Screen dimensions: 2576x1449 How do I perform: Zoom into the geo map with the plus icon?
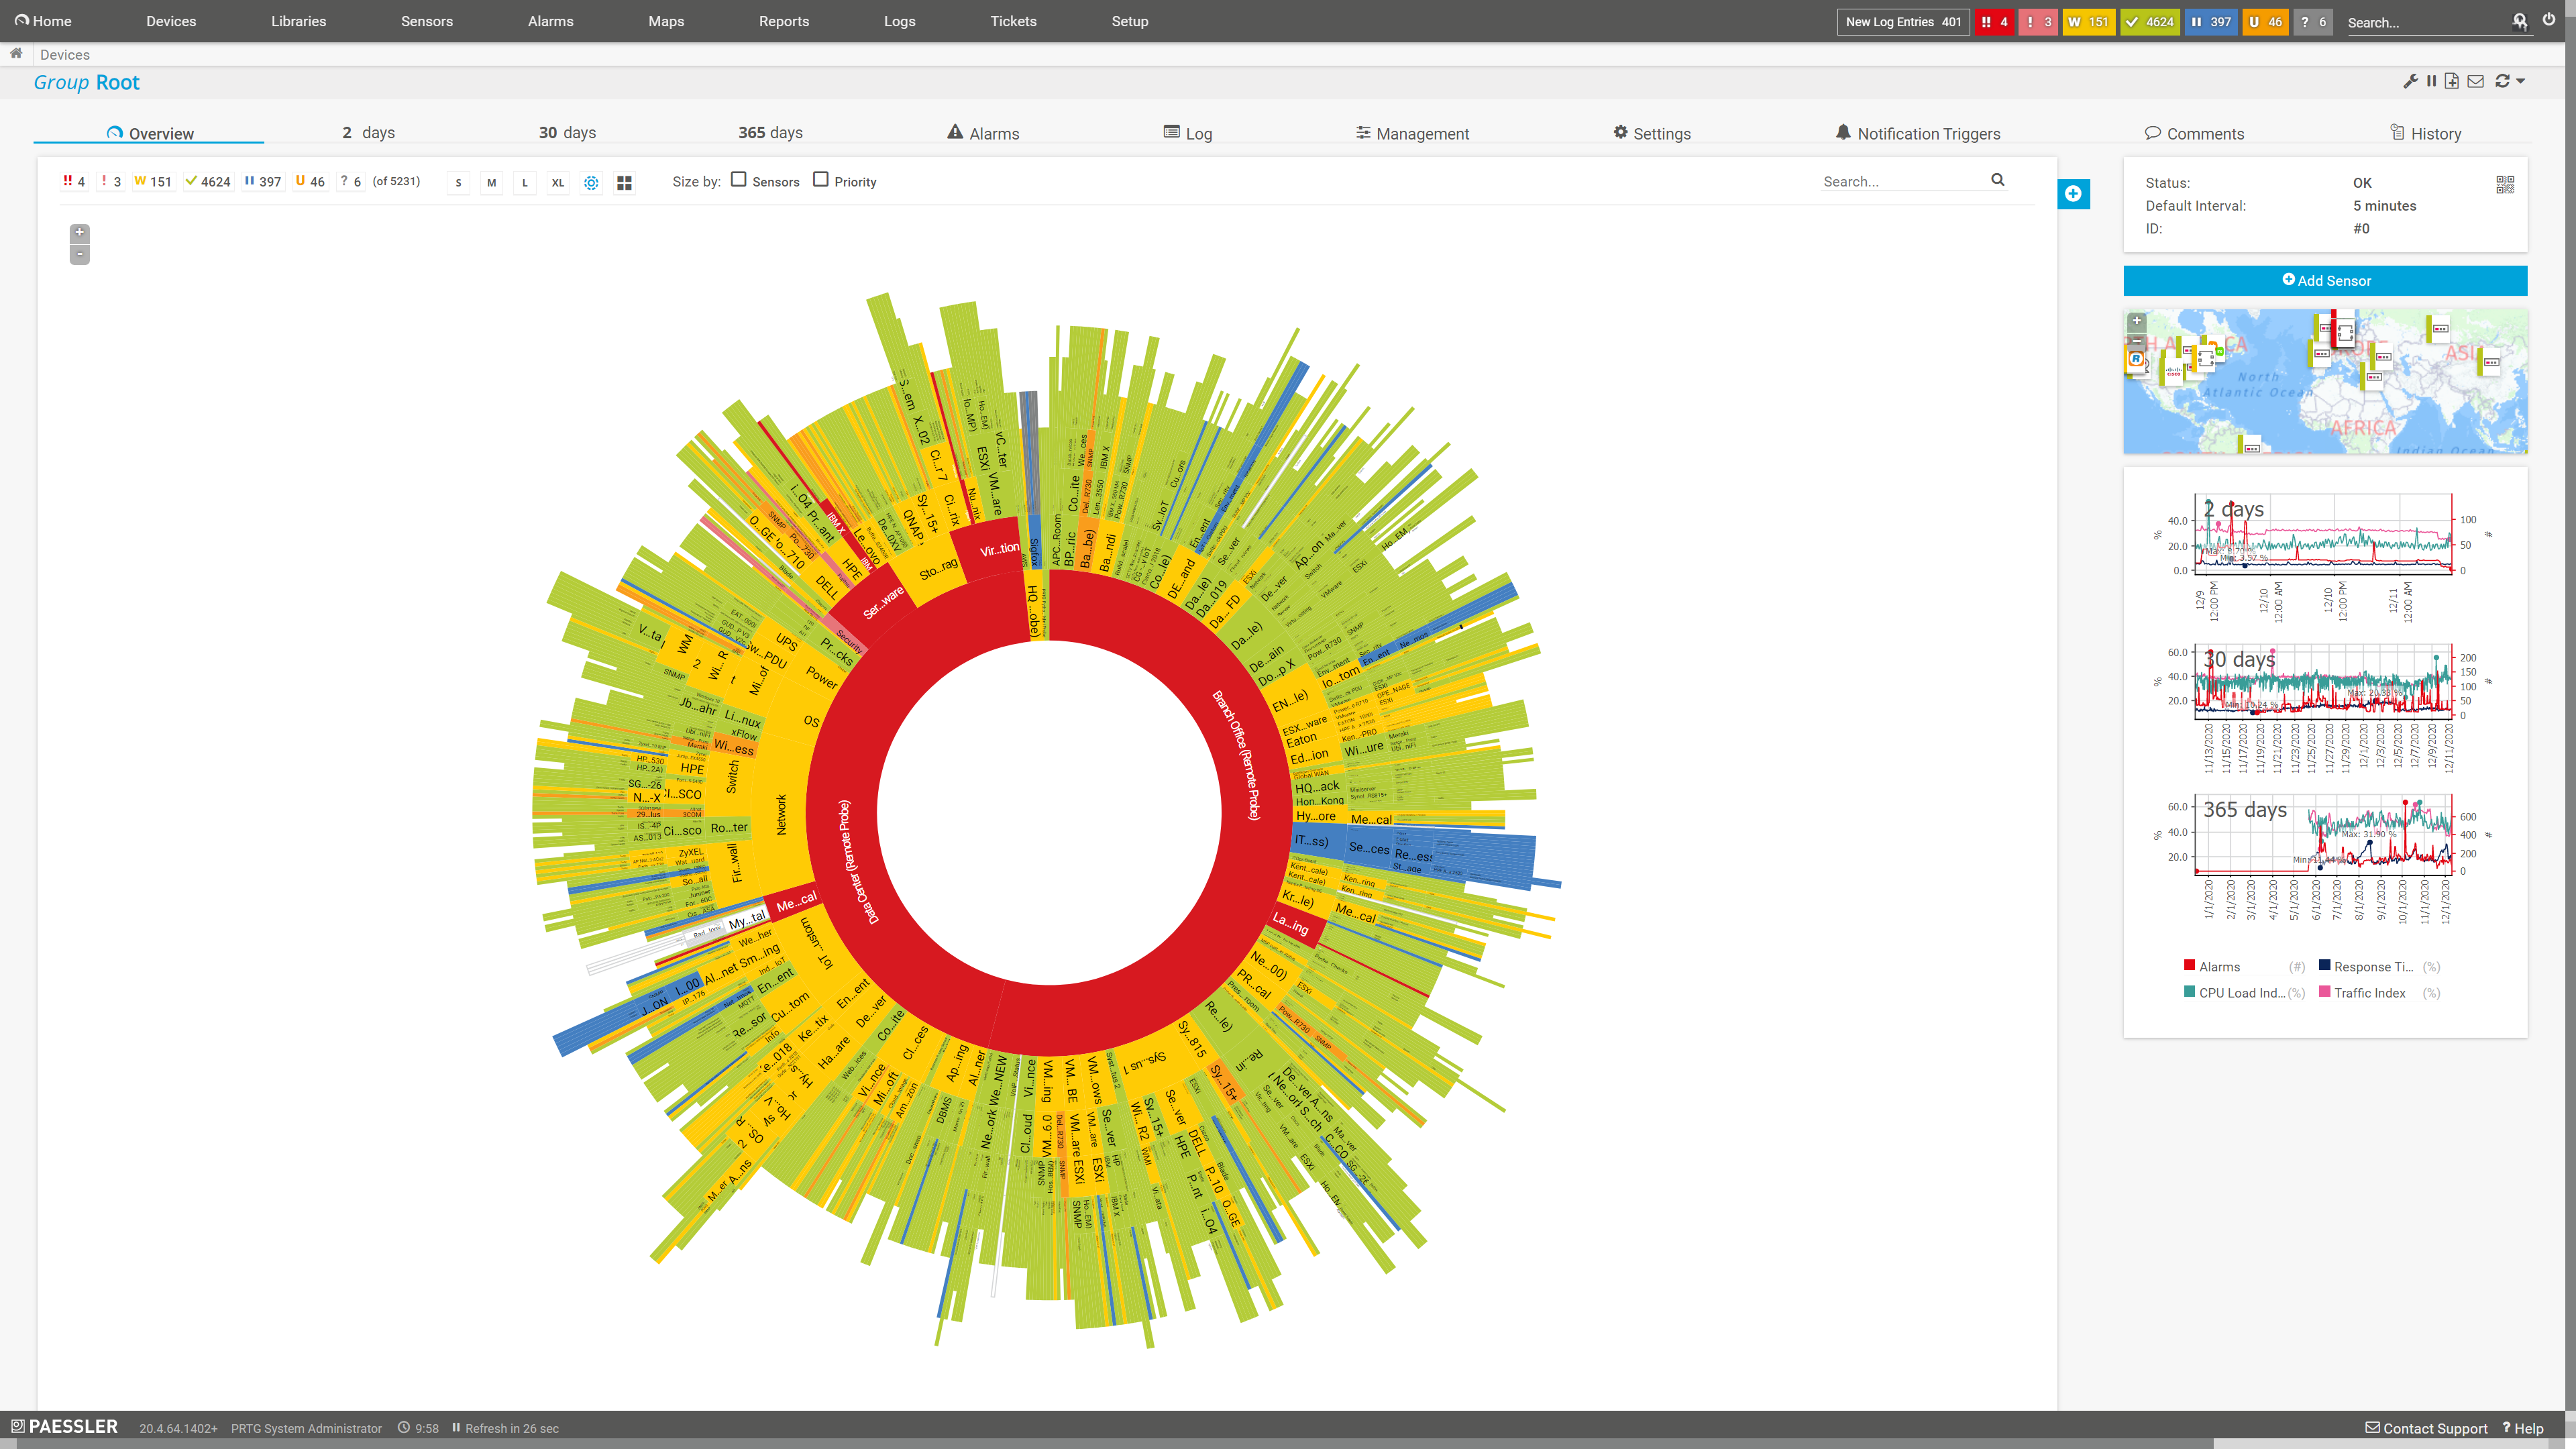click(2137, 321)
